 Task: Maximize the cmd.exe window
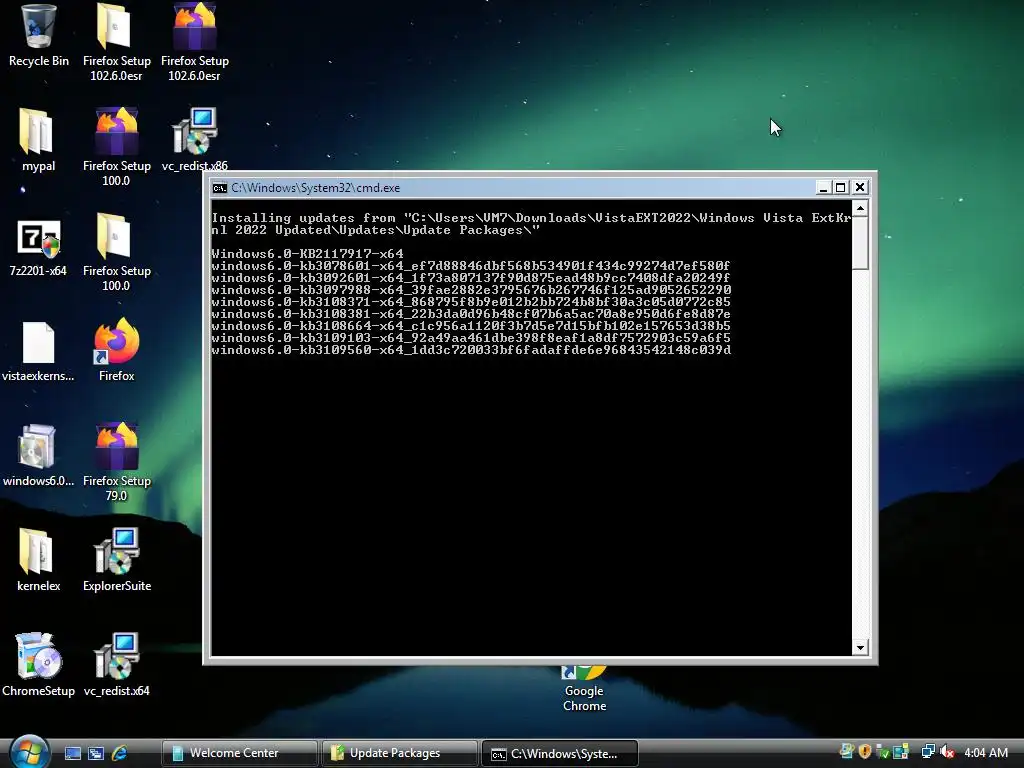(841, 188)
